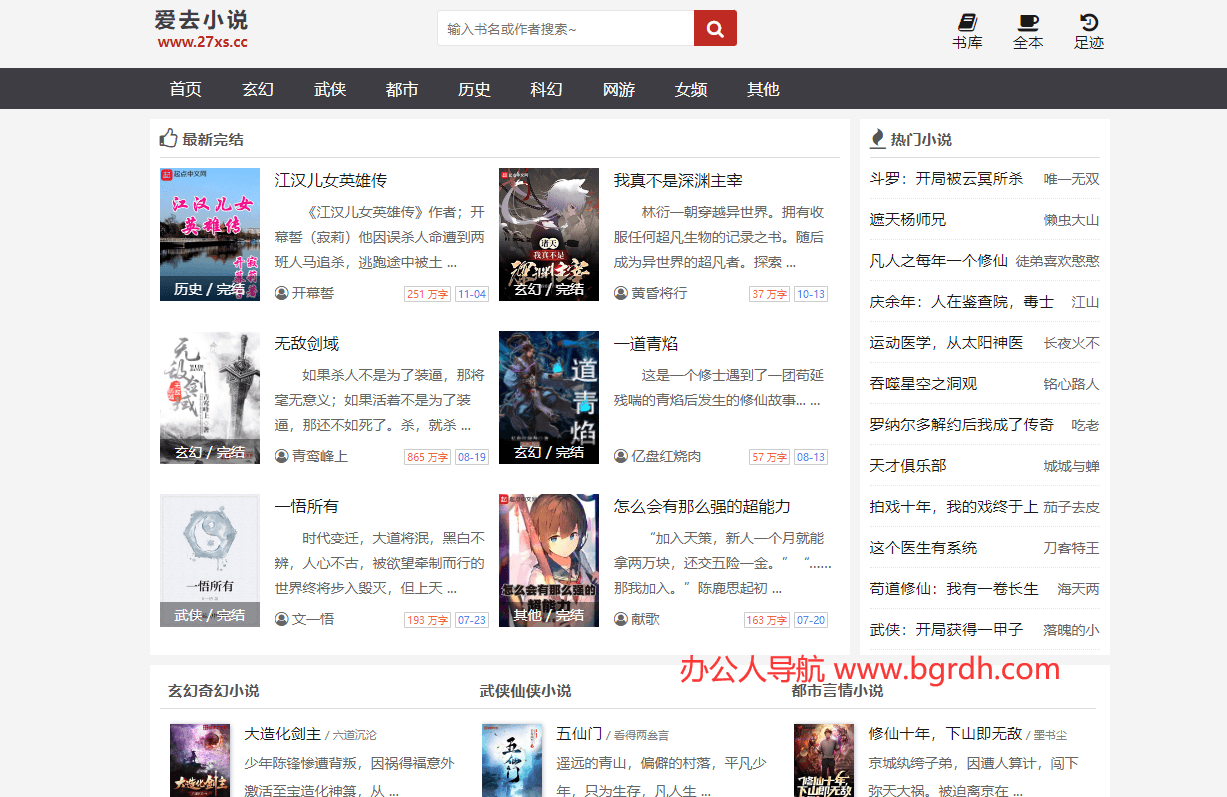The height and width of the screenshot is (797, 1227).
Task: Open hot novel 遮天杨师兄
Action: point(908,220)
